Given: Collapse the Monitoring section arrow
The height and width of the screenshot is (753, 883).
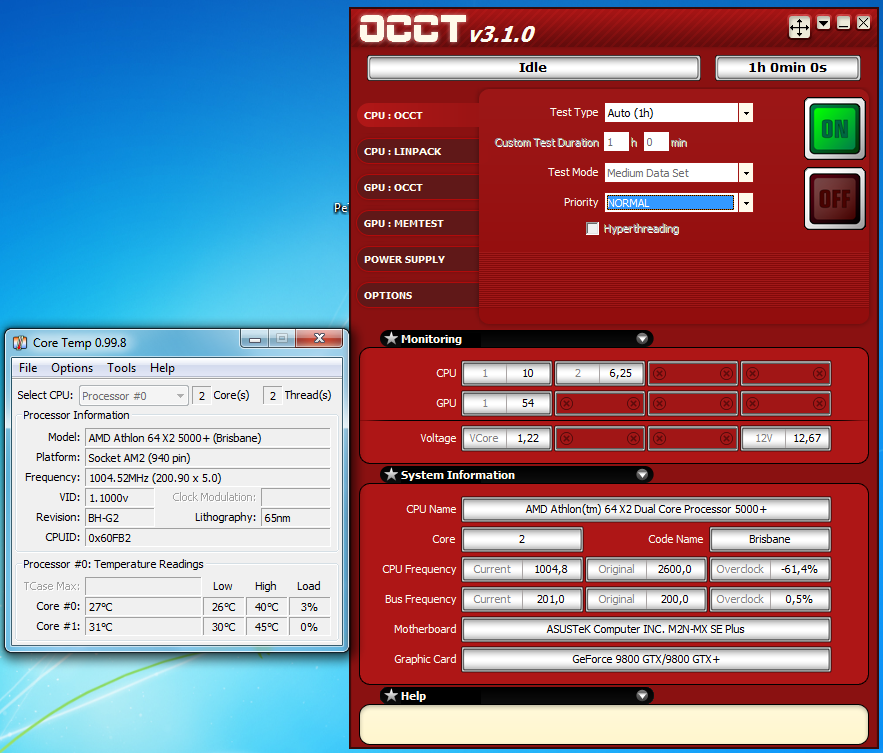Looking at the screenshot, I should [642, 338].
